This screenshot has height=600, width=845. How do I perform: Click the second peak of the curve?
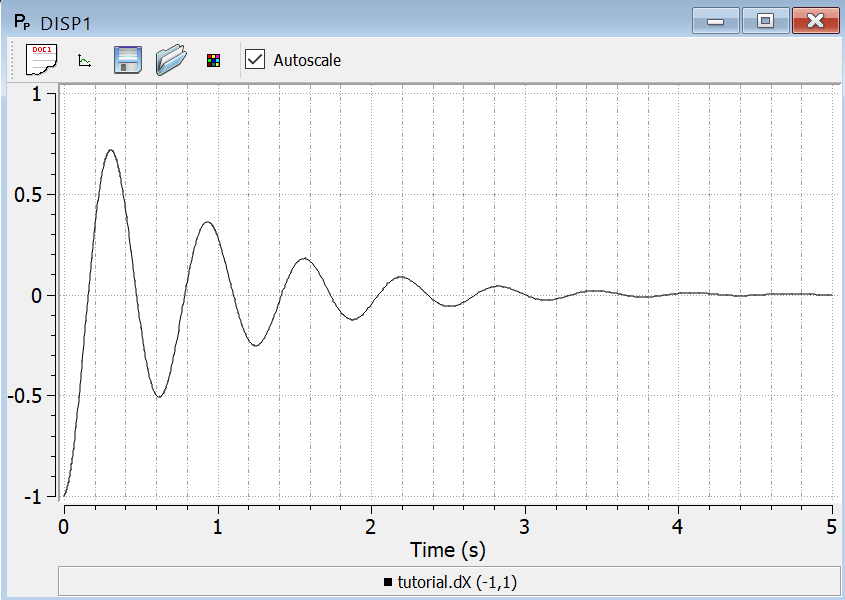[207, 222]
